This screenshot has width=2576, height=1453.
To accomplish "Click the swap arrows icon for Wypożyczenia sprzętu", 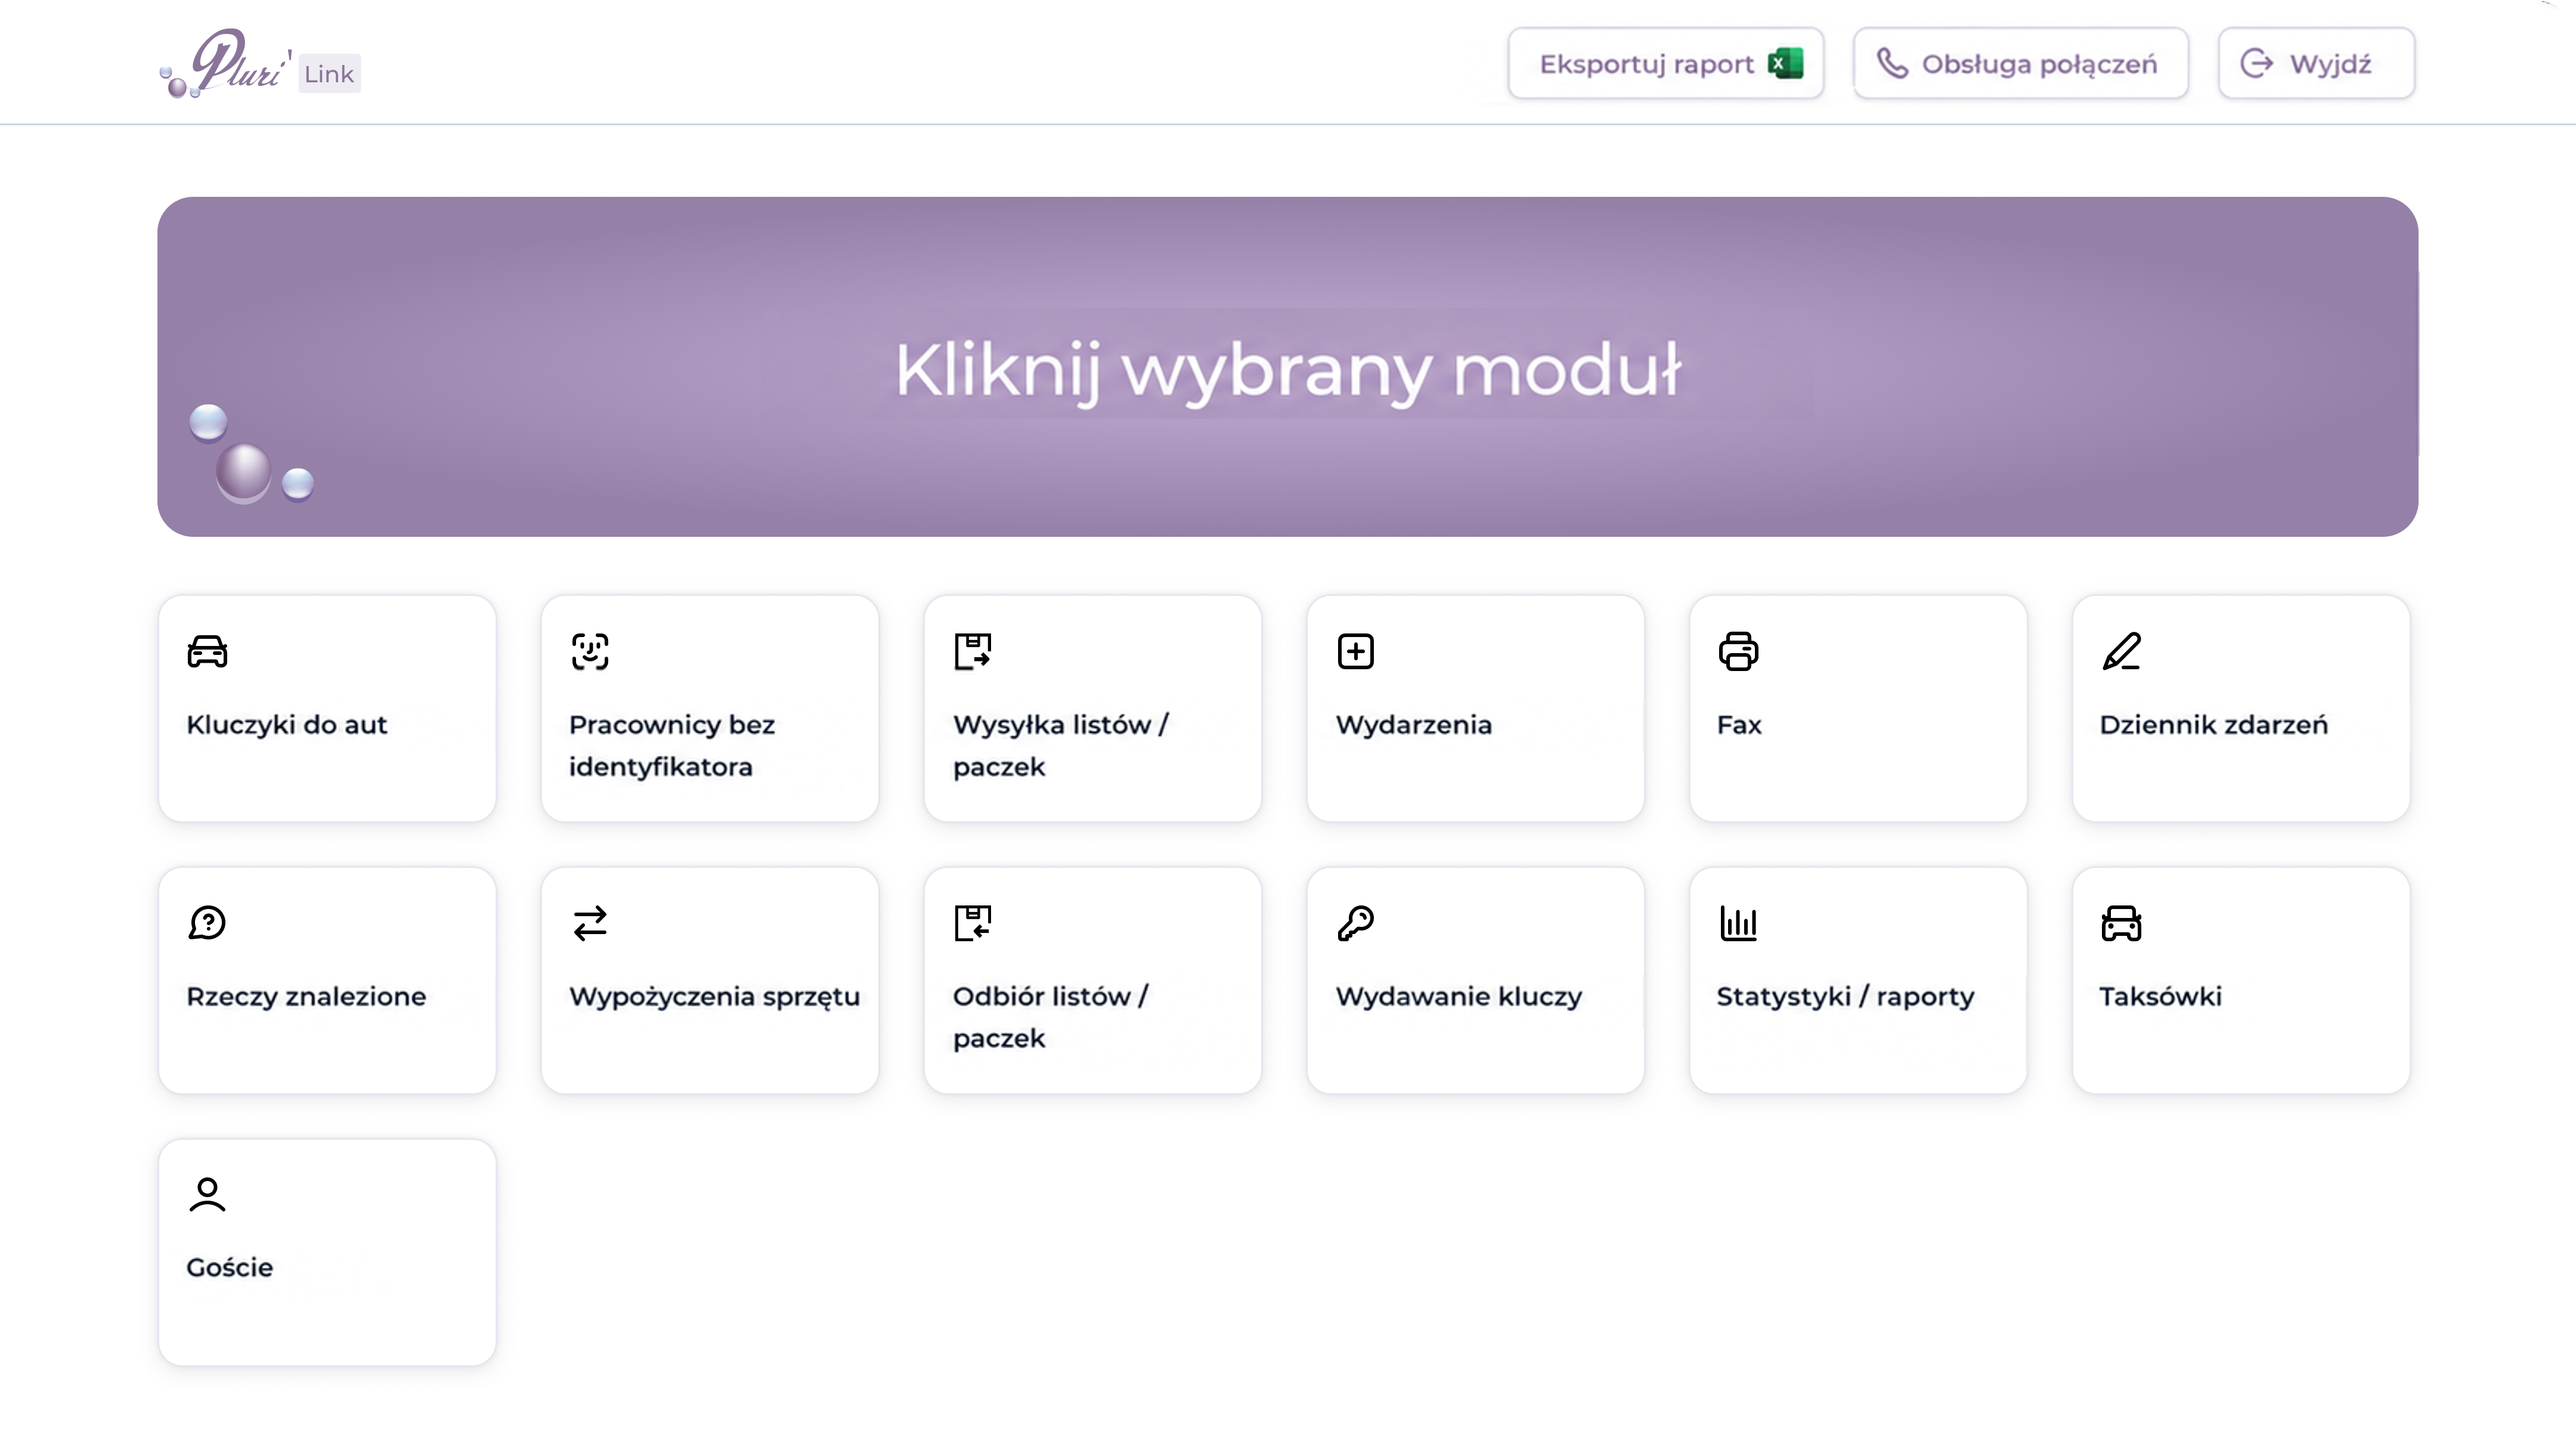I will pos(590,923).
